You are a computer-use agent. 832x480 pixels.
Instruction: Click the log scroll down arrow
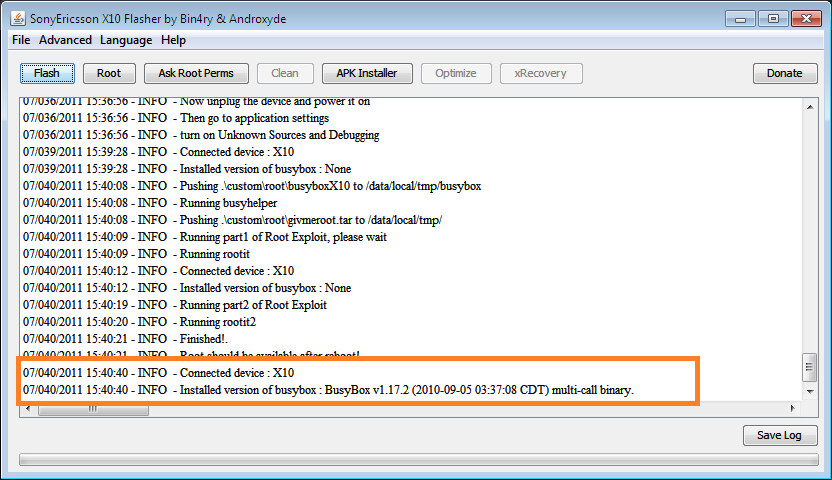click(810, 391)
